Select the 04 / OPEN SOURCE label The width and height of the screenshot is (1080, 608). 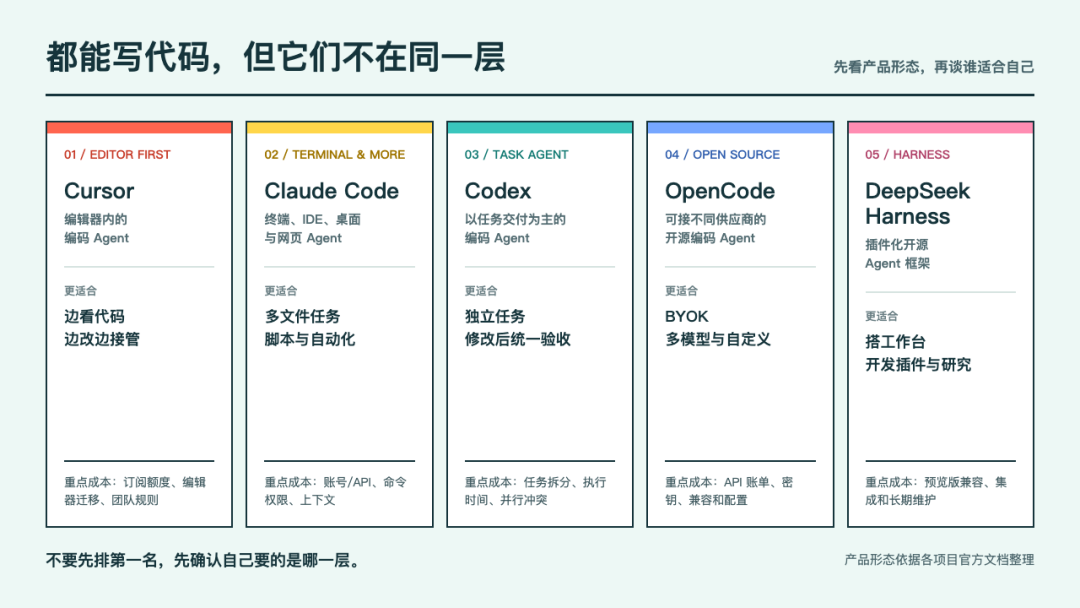tap(723, 155)
